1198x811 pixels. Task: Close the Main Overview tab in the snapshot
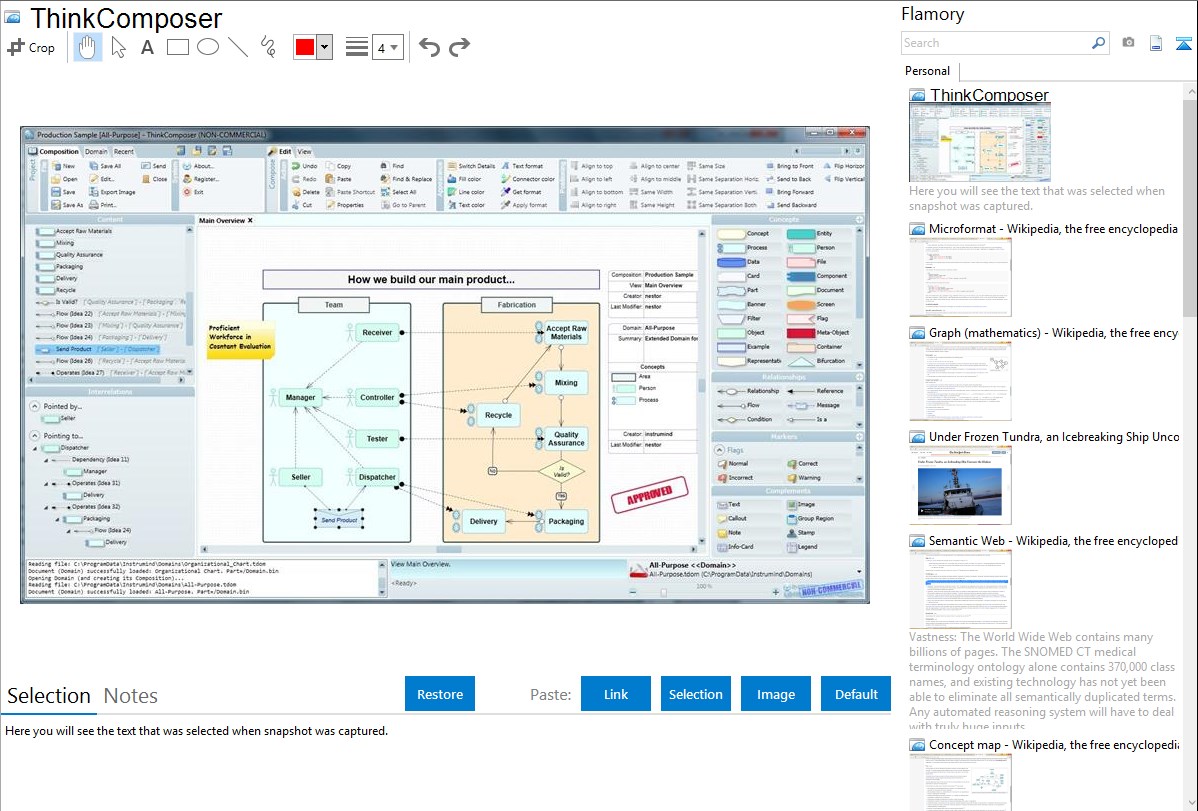click(x=250, y=221)
